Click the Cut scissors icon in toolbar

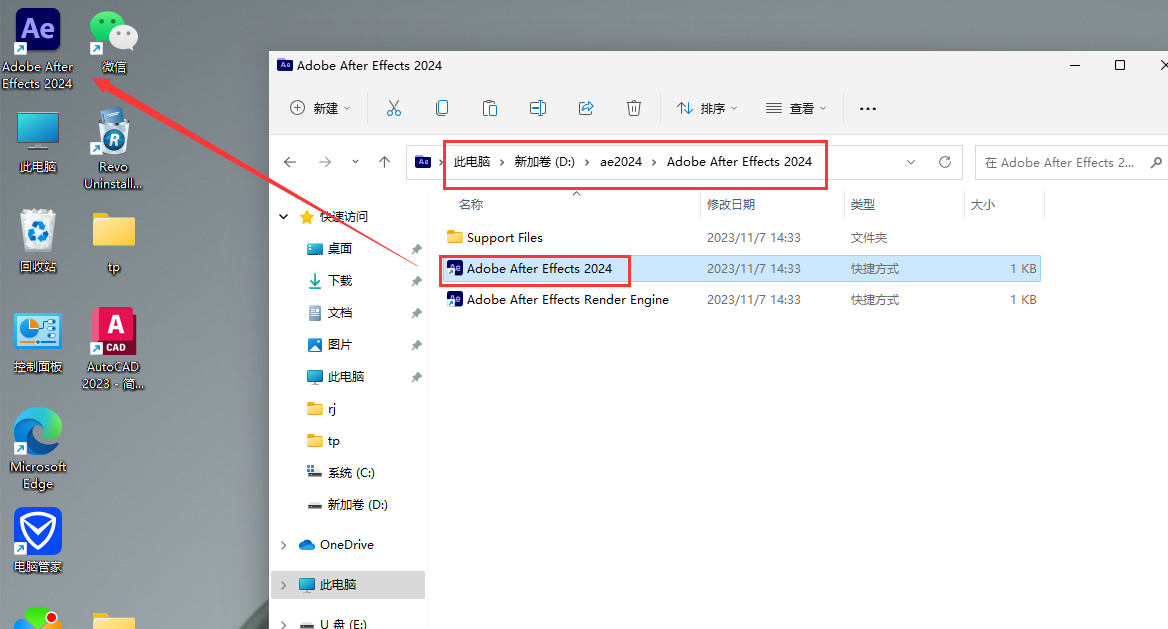tap(393, 108)
